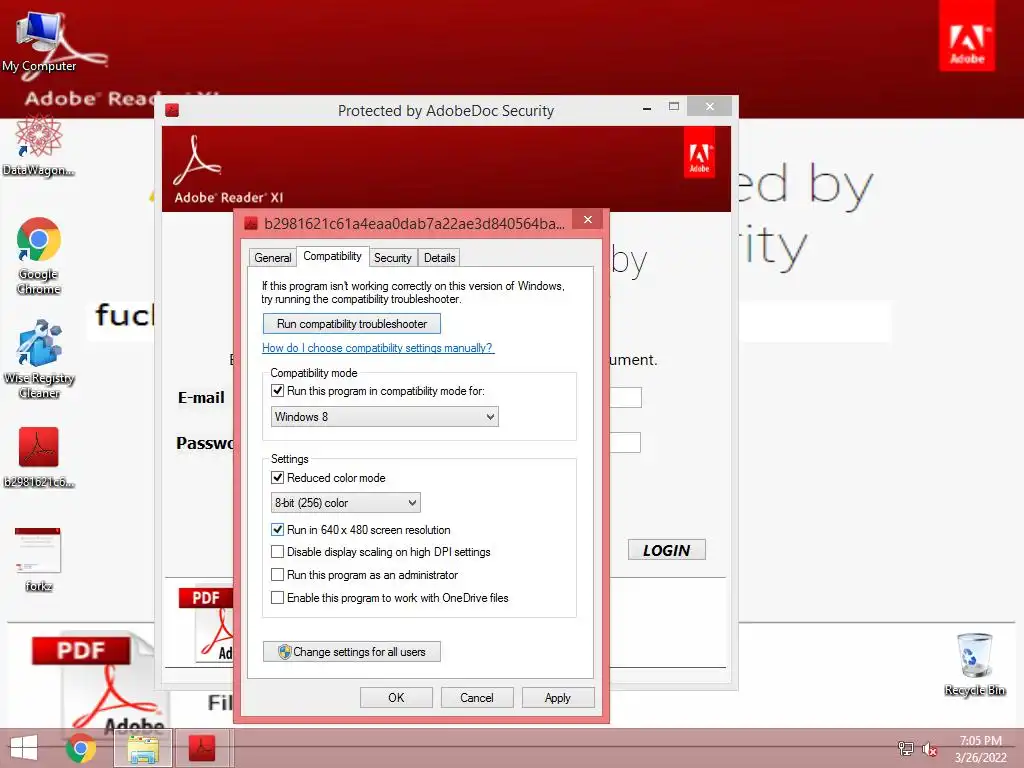Open the Wise Registry Cleaner desktop icon
This screenshot has width=1024, height=768.
click(39, 359)
